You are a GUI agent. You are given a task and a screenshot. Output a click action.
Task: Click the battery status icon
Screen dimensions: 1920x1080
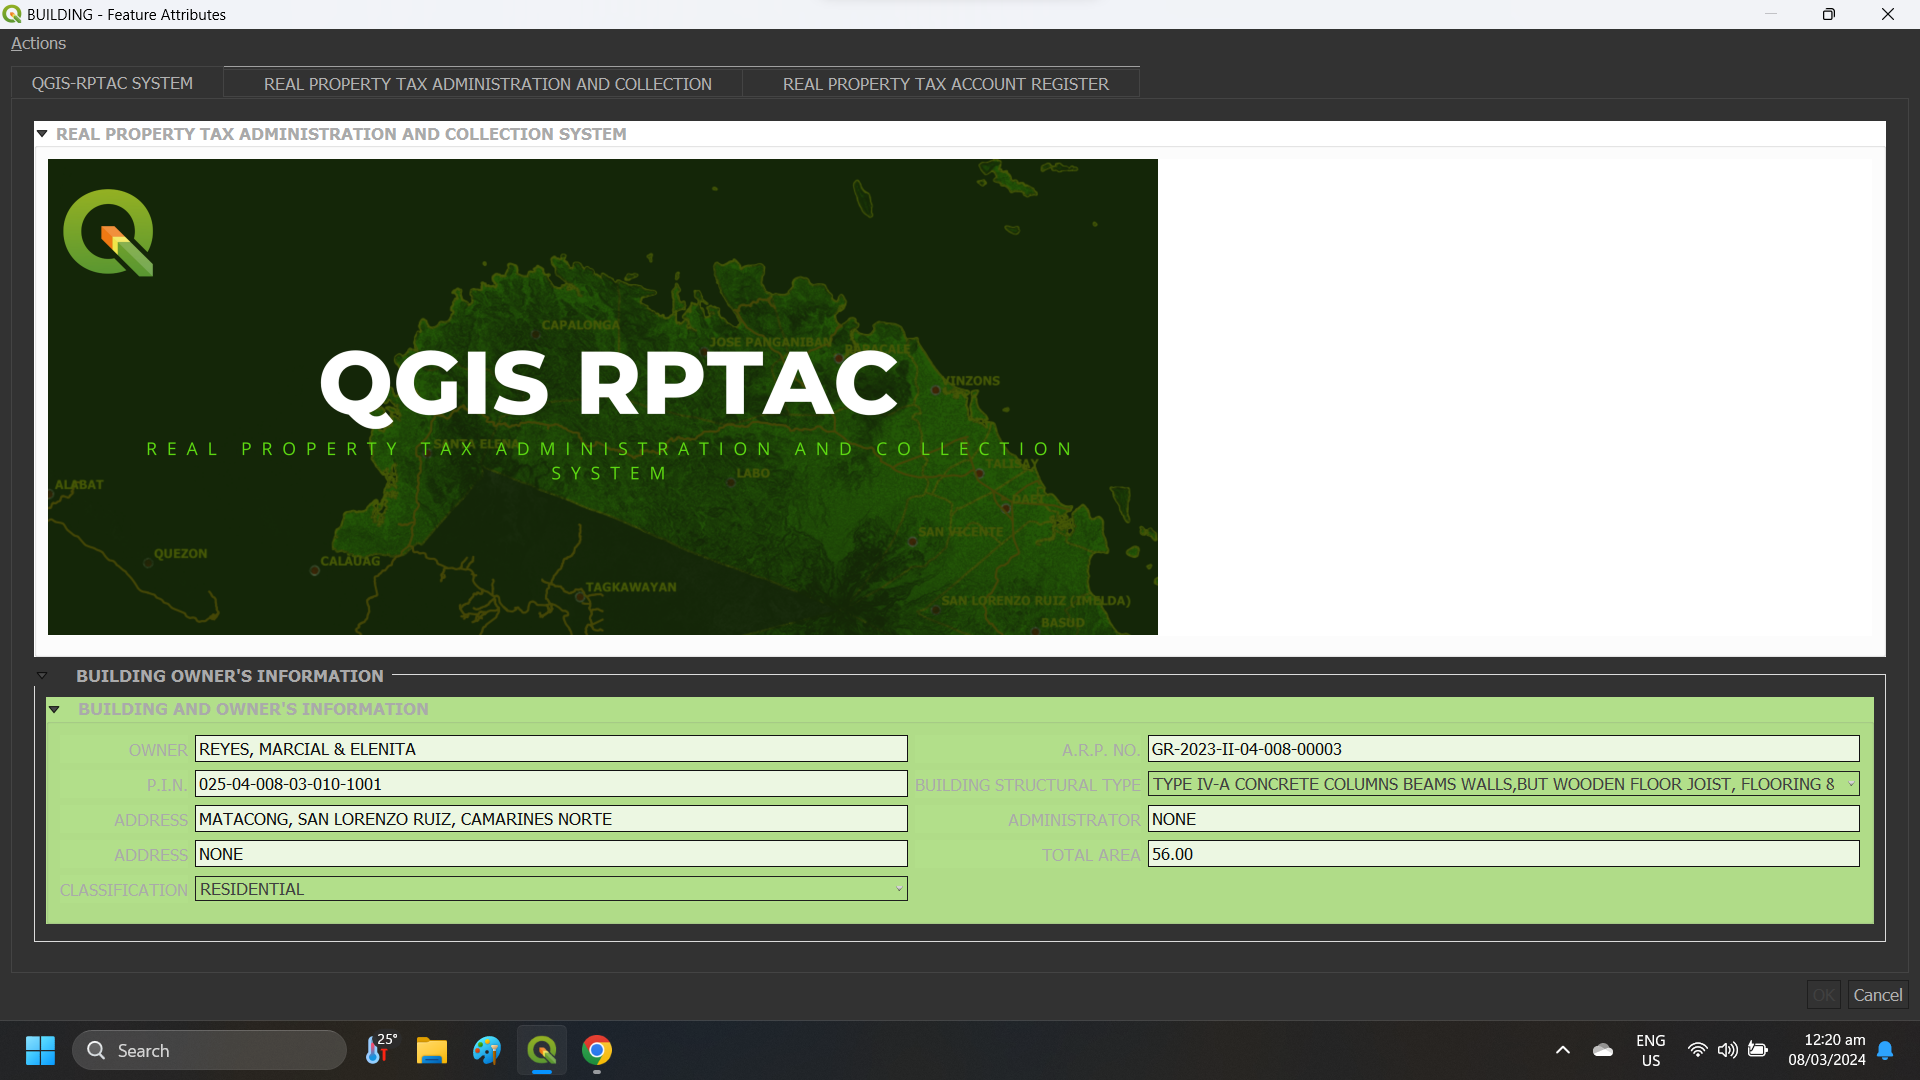1759,1050
